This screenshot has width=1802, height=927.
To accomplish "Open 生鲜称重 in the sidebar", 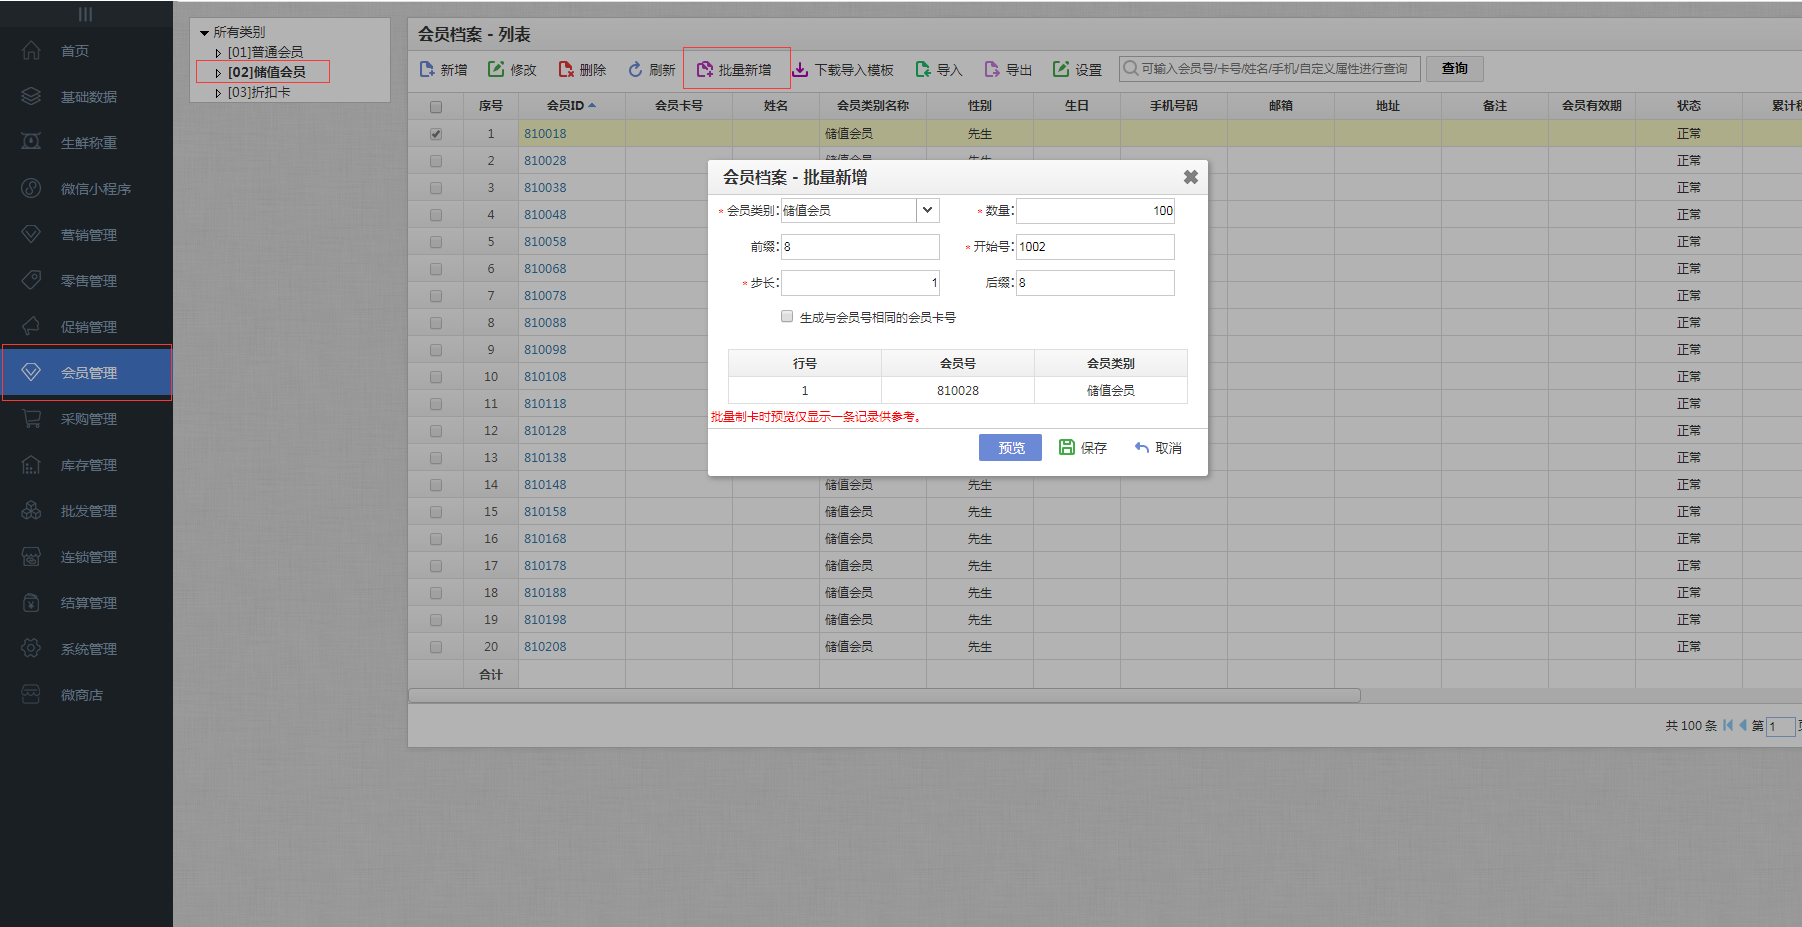I will (88, 143).
